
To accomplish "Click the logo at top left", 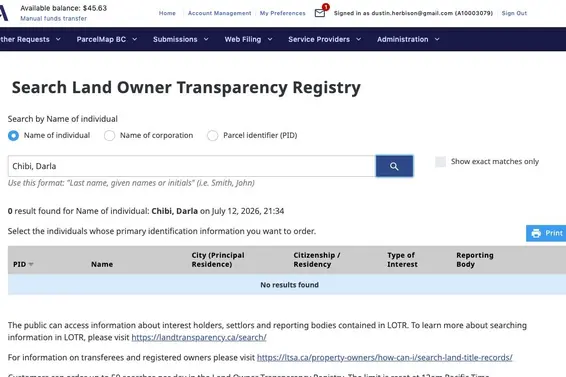I will pyautogui.click(x=4, y=13).
